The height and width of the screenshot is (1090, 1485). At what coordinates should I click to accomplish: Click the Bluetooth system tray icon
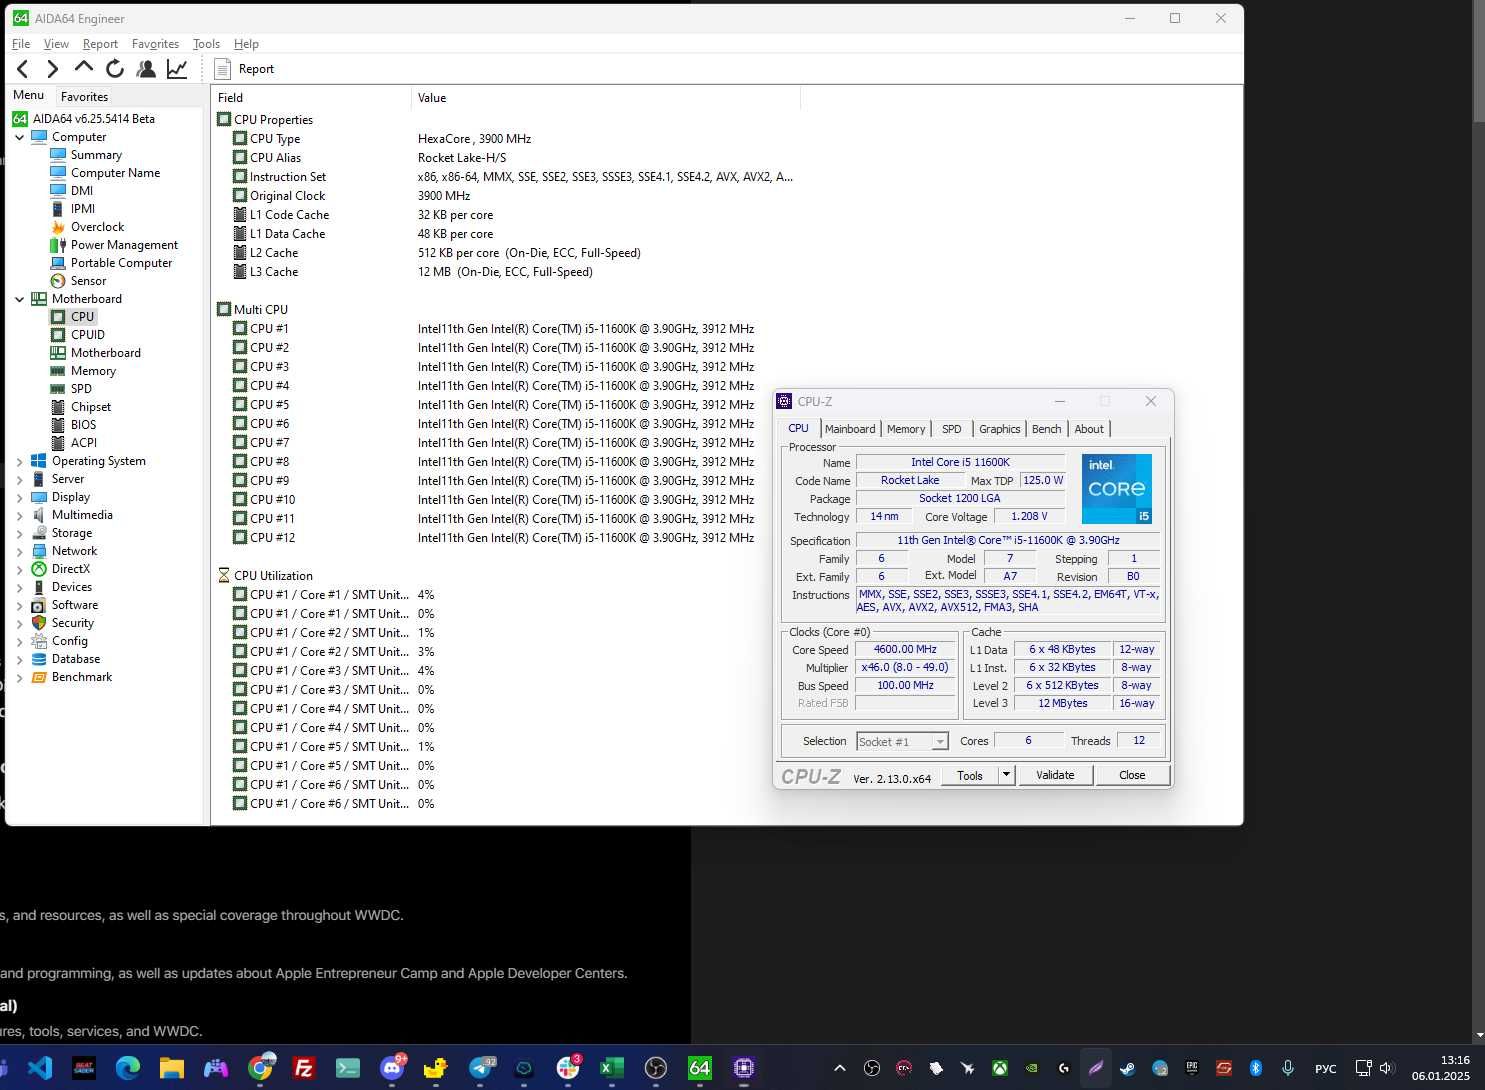click(x=1256, y=1068)
